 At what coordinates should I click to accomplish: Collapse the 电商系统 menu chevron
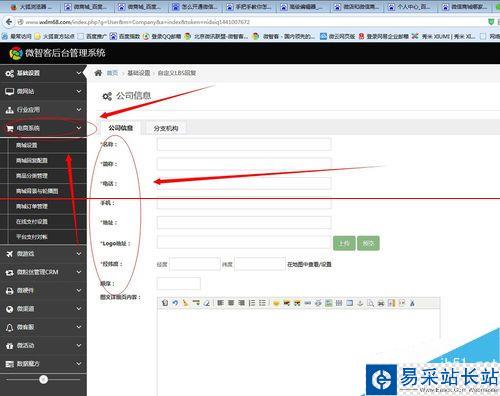coord(79,128)
